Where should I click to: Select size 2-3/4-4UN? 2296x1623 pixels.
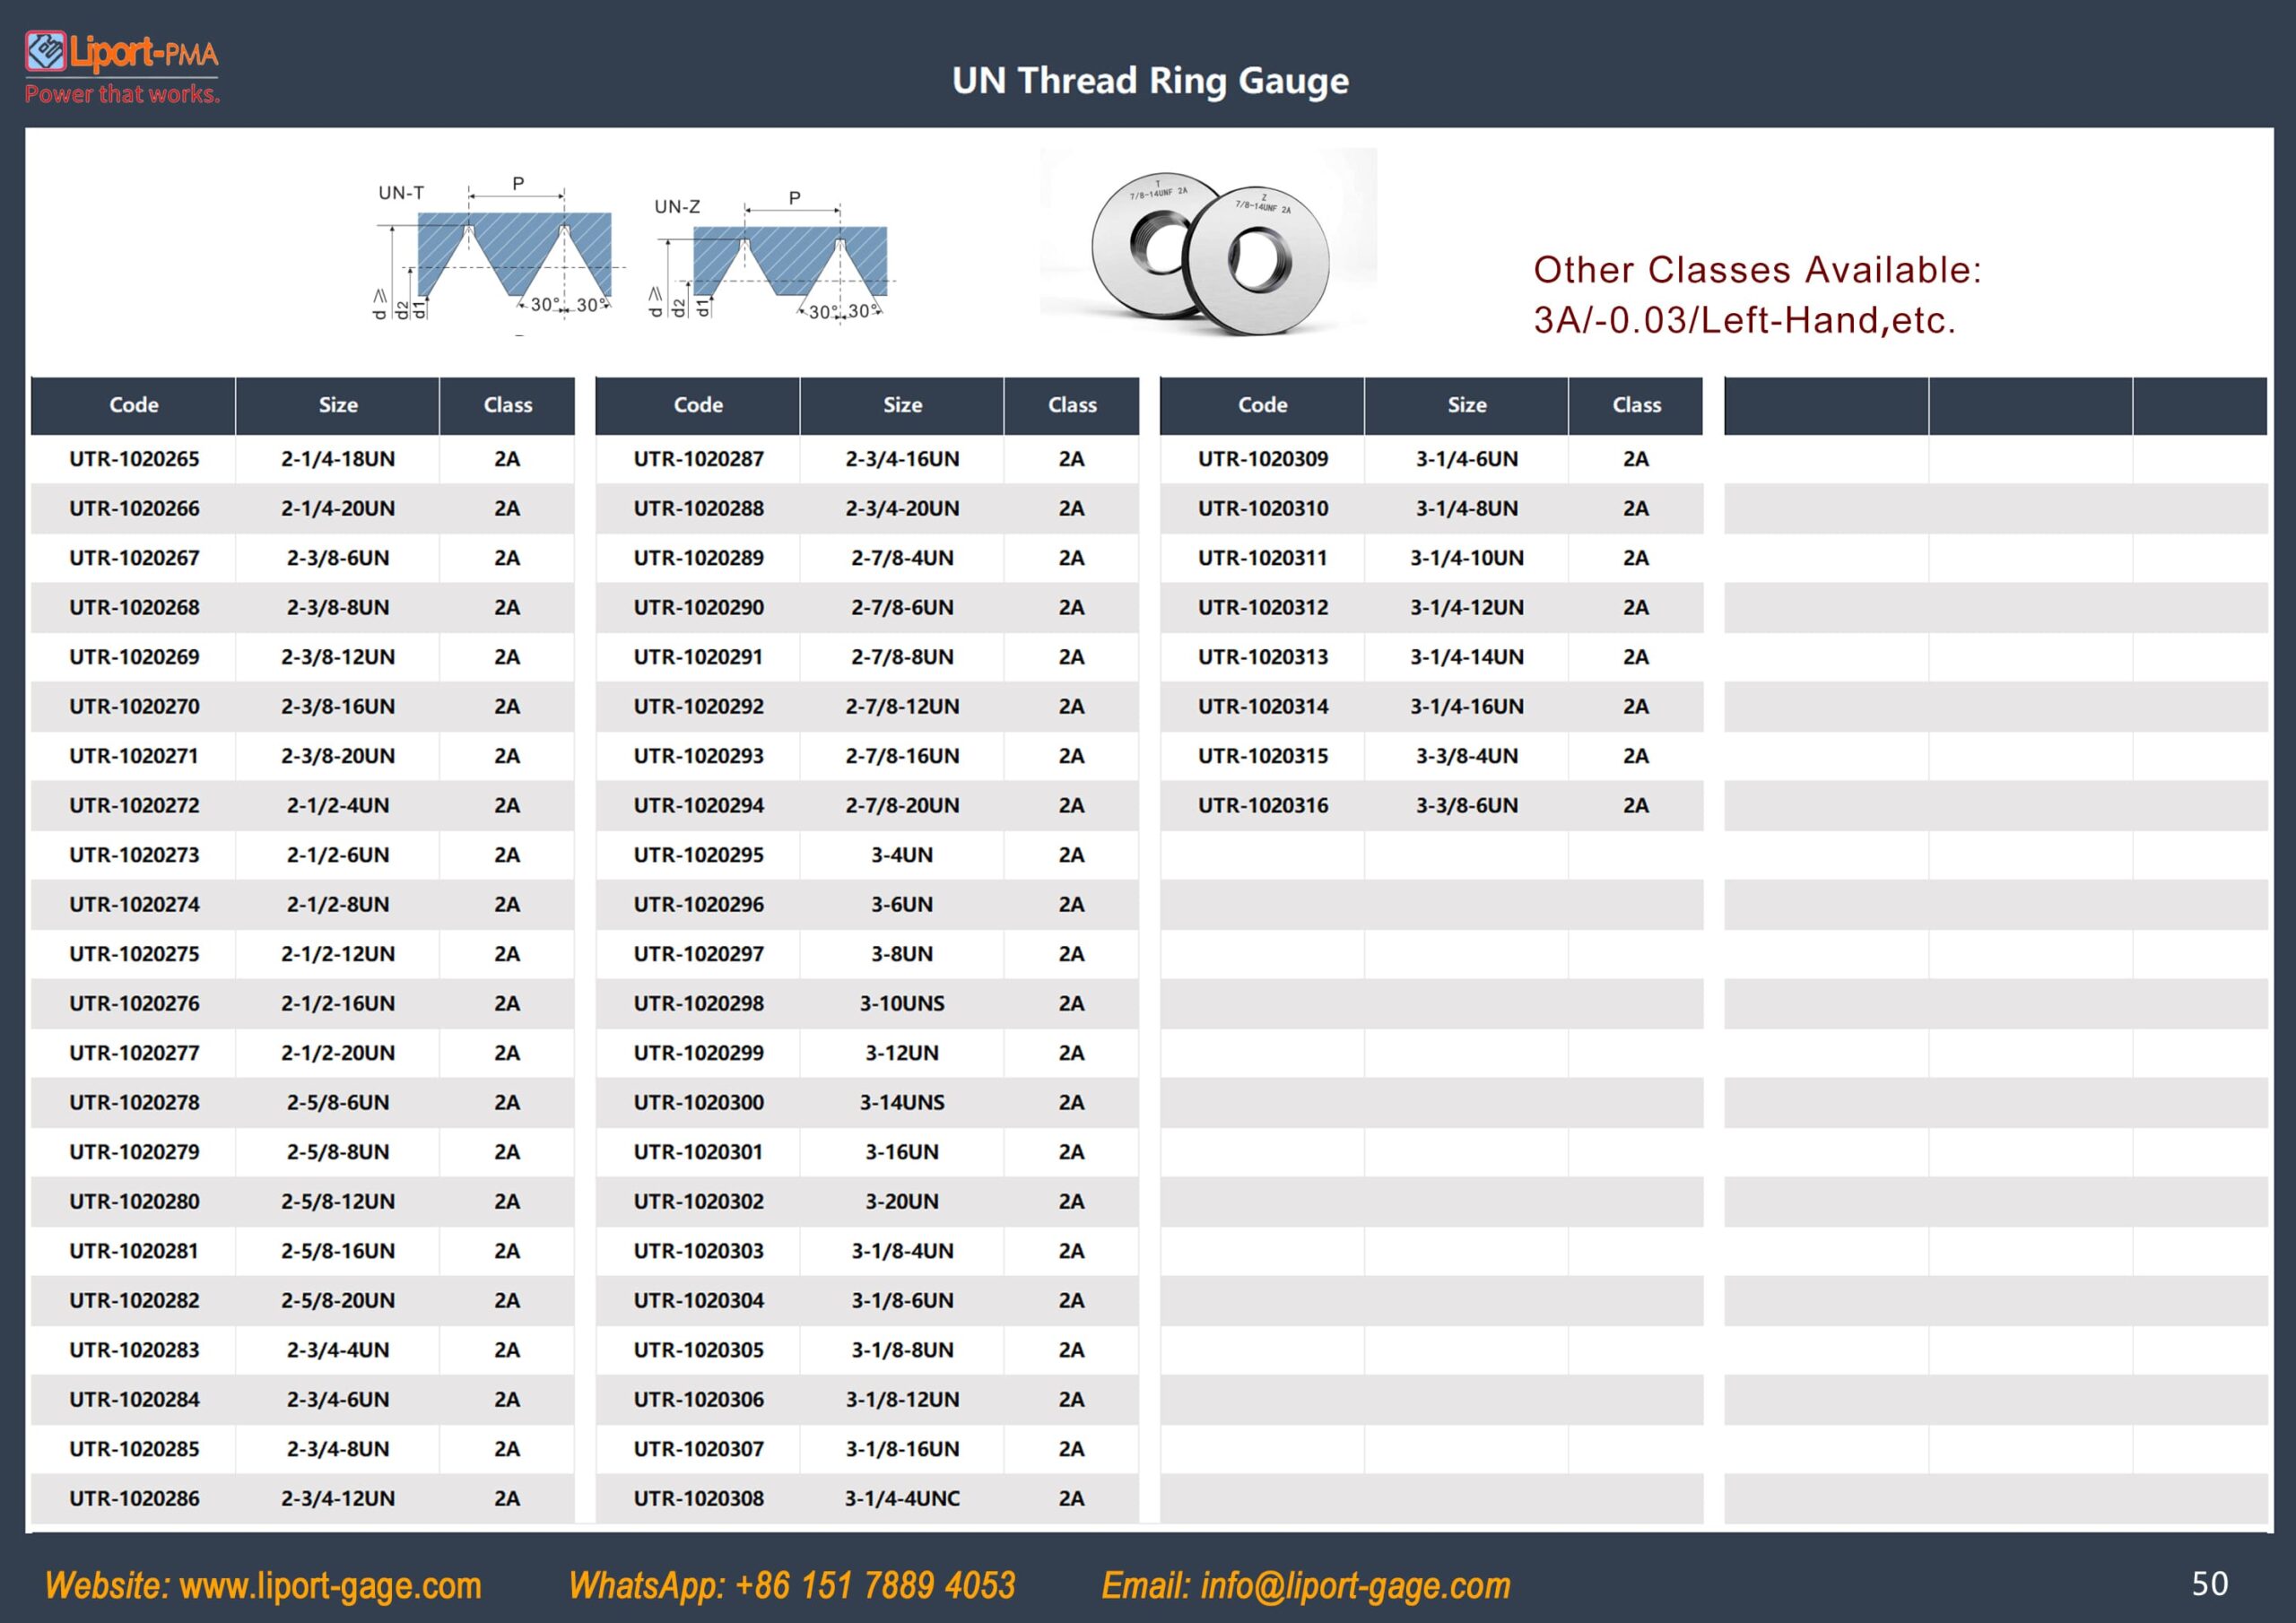[338, 1350]
